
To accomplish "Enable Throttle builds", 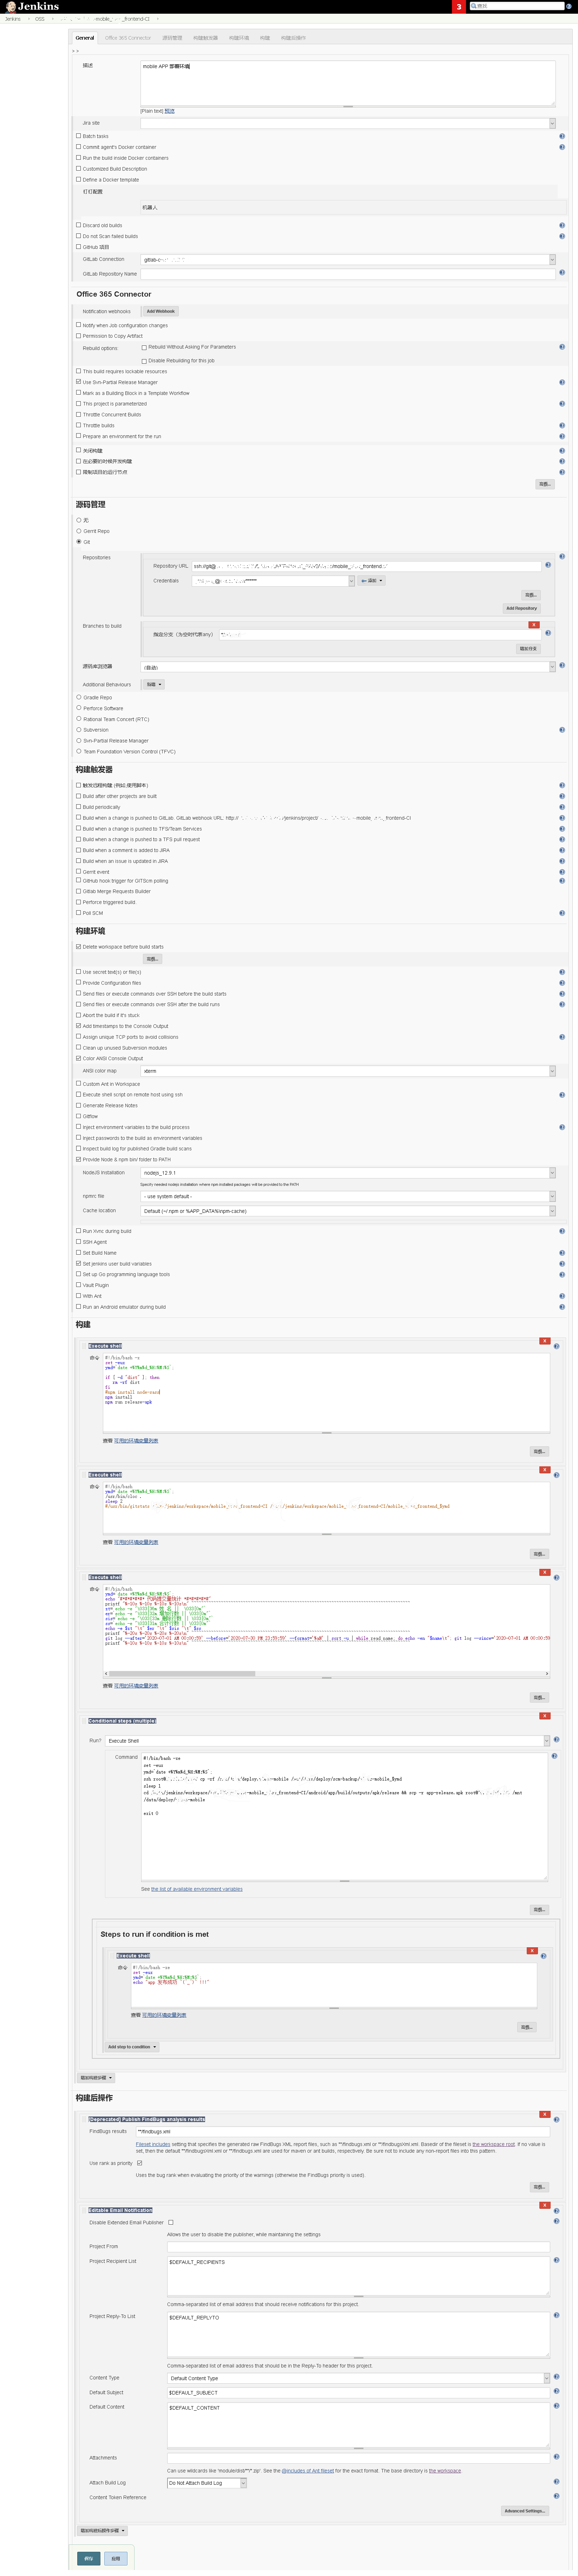I will [79, 425].
